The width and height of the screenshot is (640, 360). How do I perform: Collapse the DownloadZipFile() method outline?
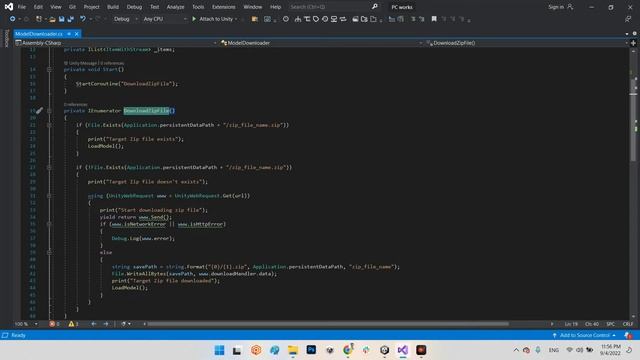[x=49, y=111]
